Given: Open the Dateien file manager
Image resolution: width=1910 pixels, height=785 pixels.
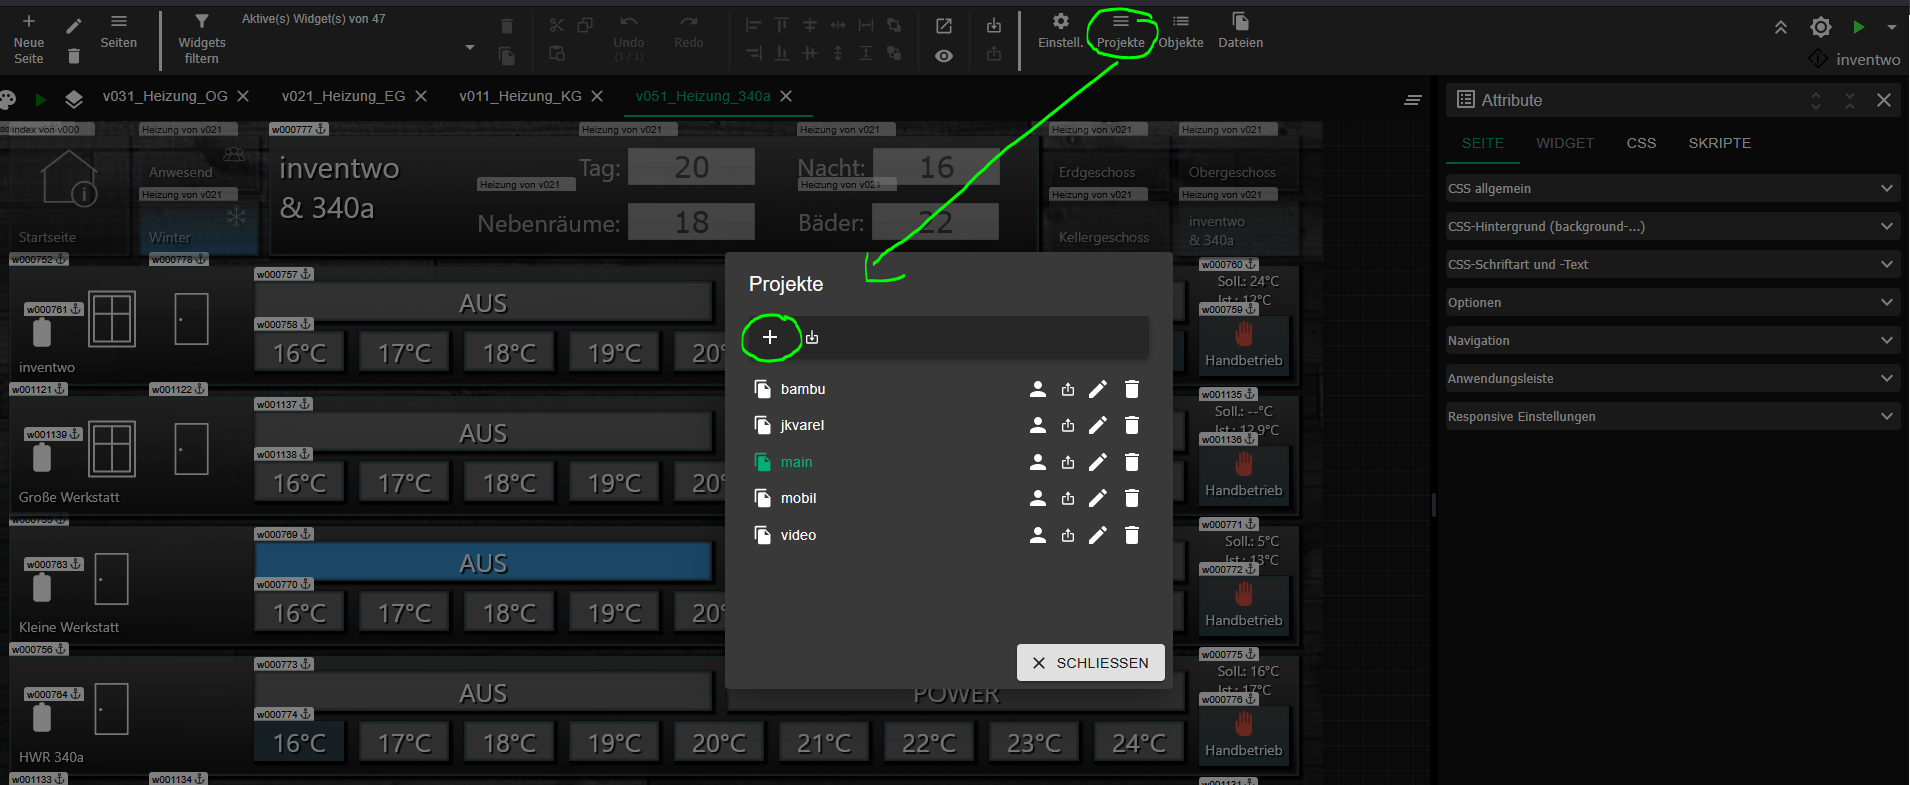Looking at the screenshot, I should pyautogui.click(x=1240, y=32).
